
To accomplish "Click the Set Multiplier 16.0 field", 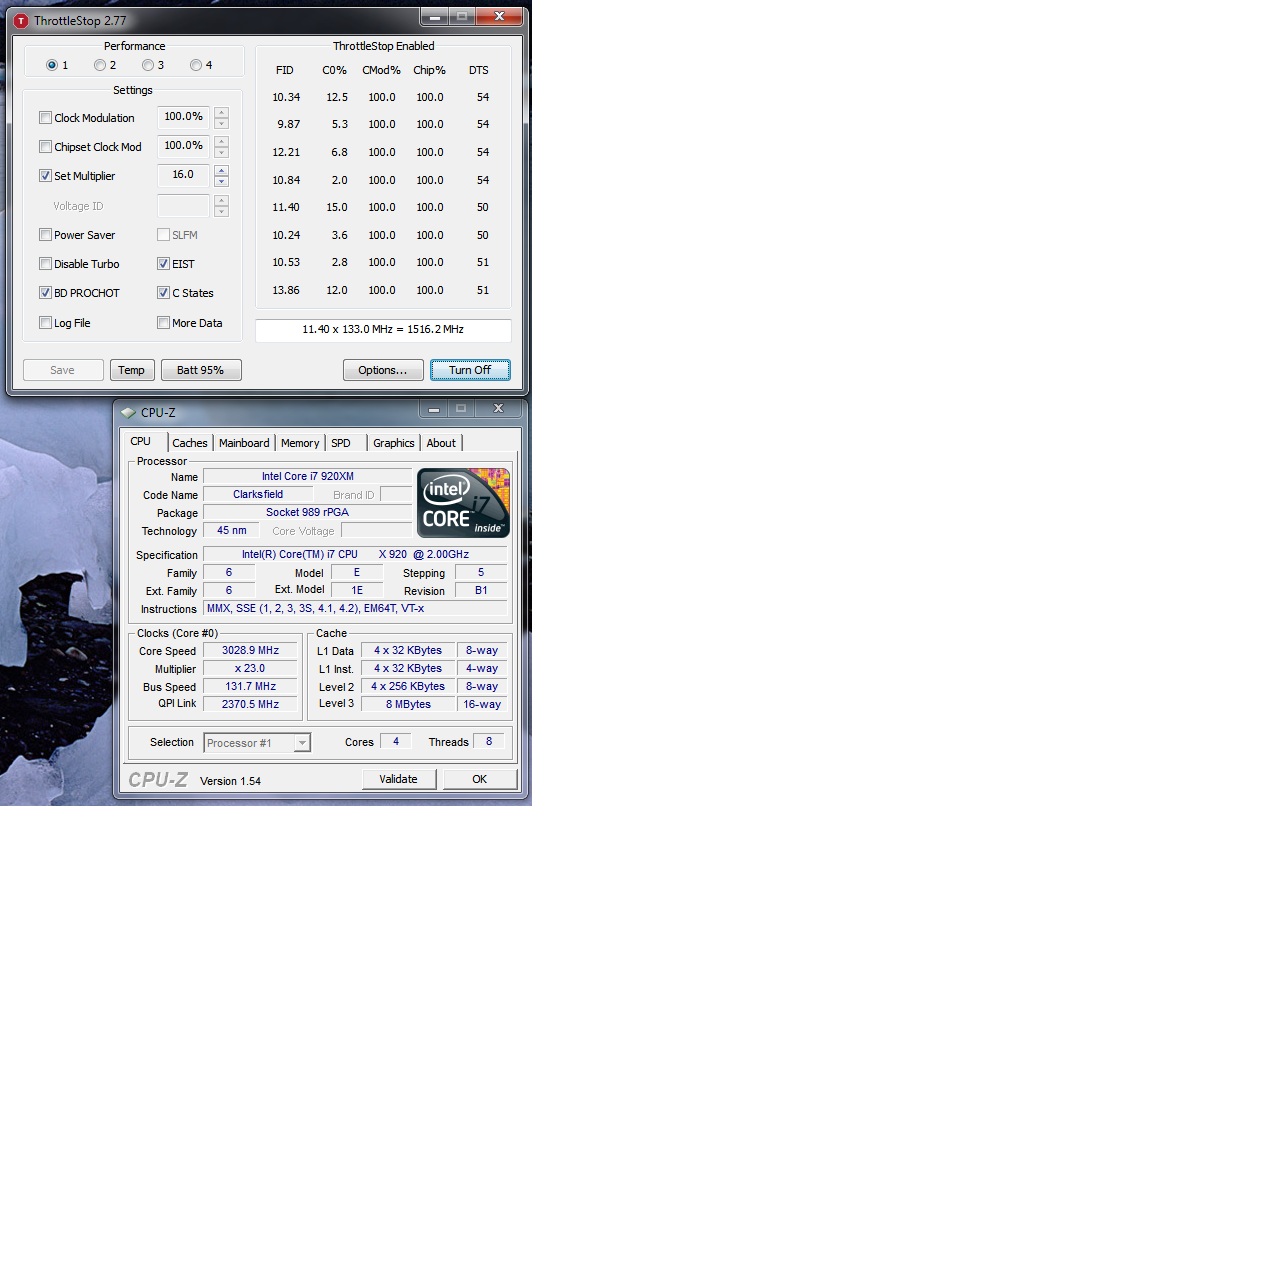I will (x=183, y=175).
